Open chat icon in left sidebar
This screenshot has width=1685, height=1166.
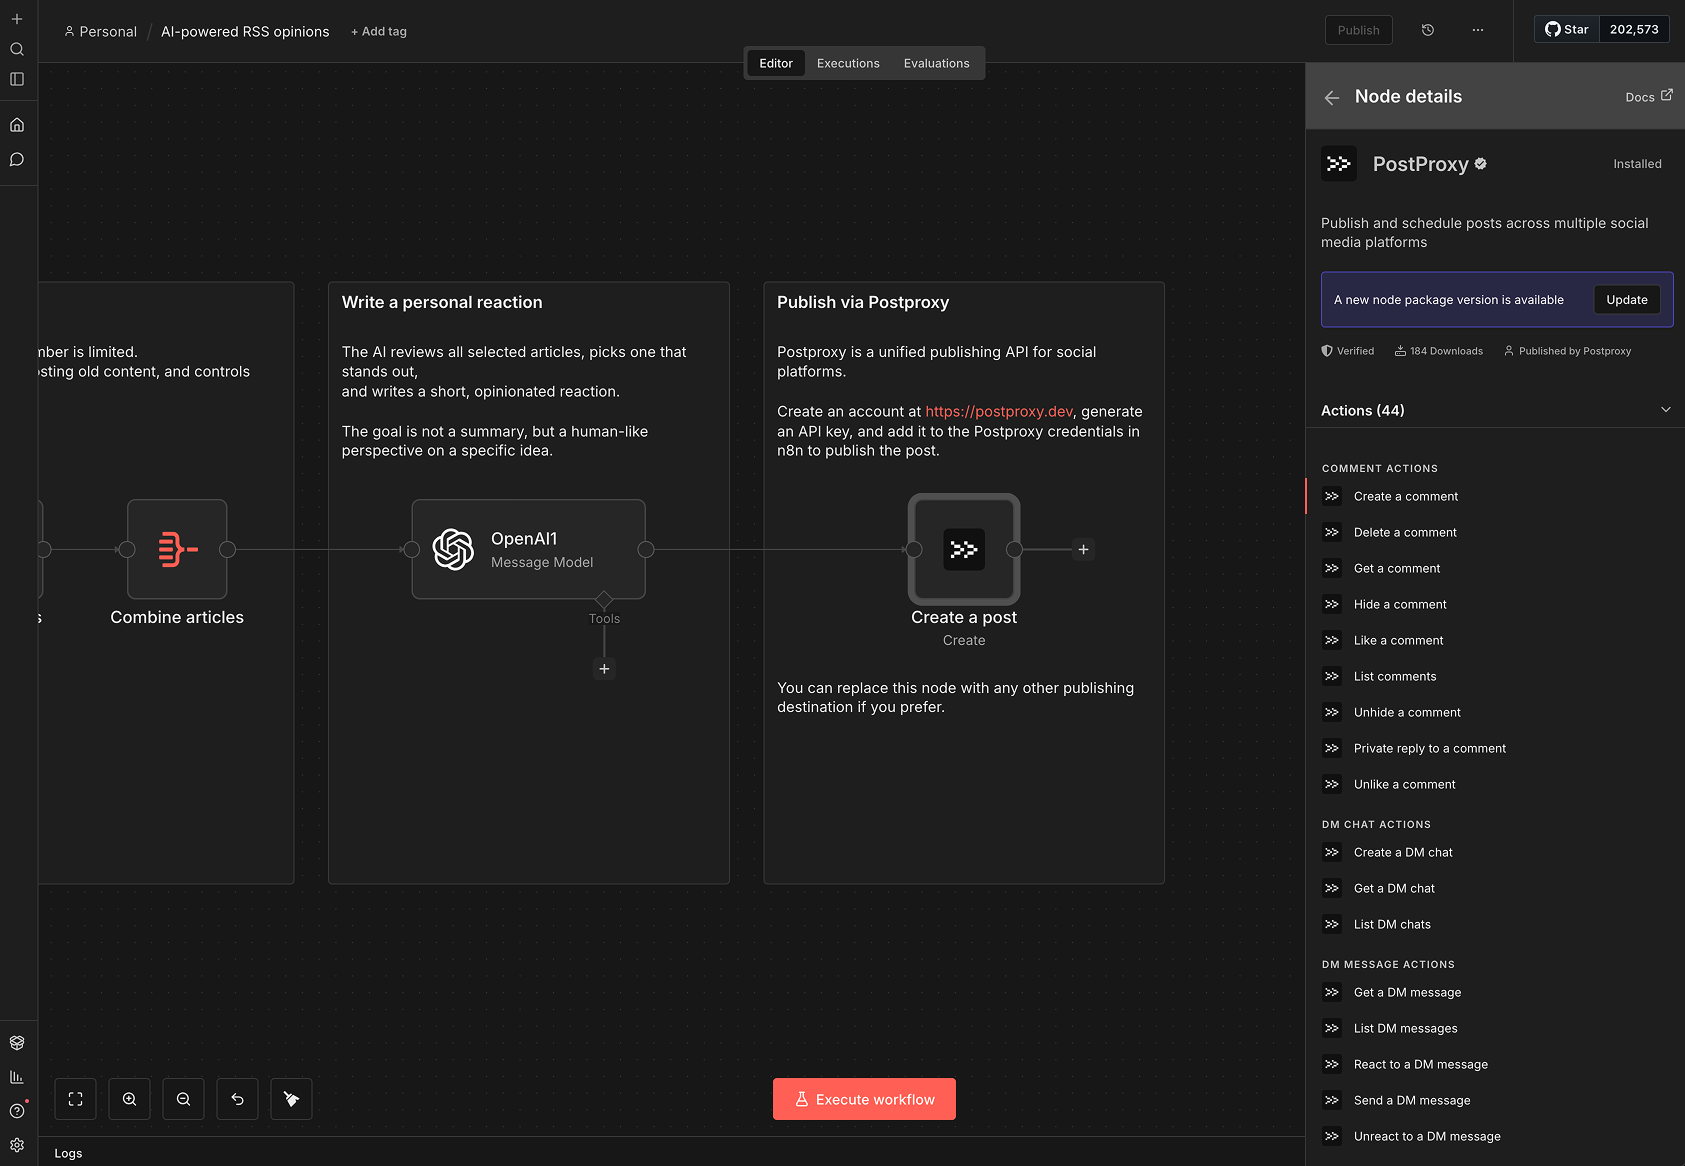pyautogui.click(x=17, y=159)
